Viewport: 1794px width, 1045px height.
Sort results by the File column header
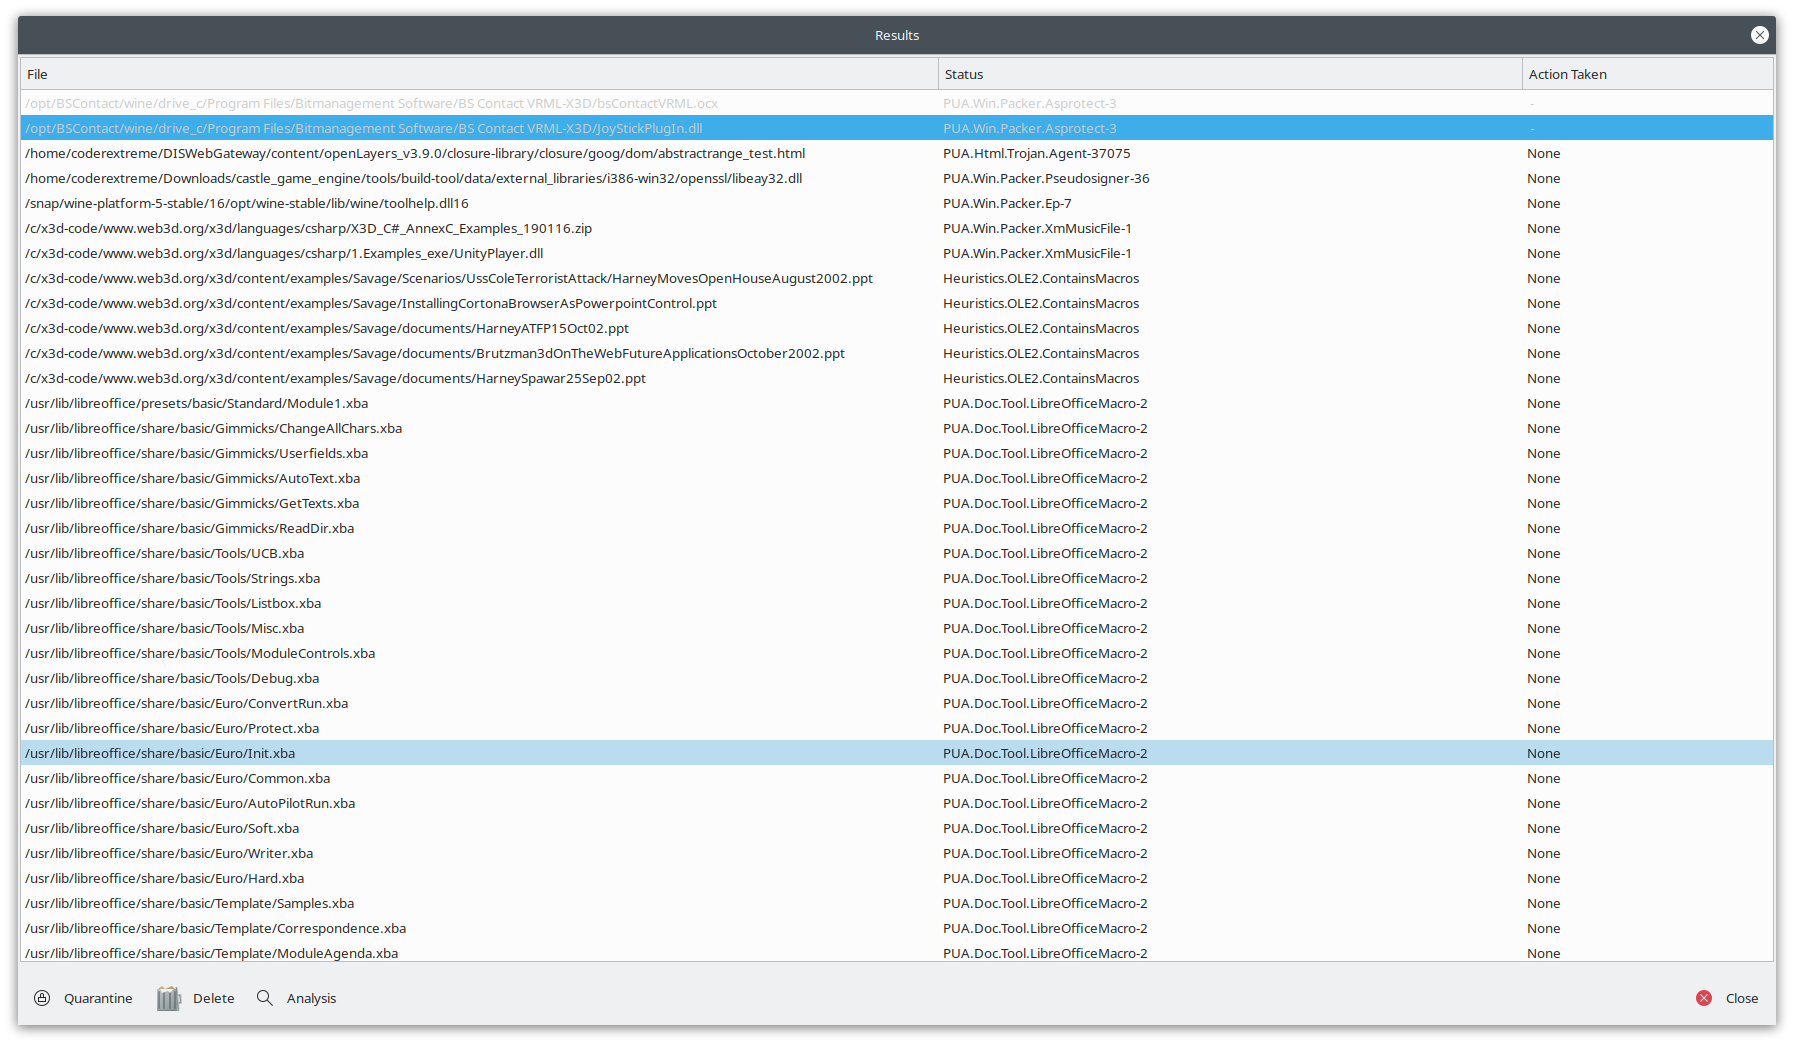tap(478, 74)
